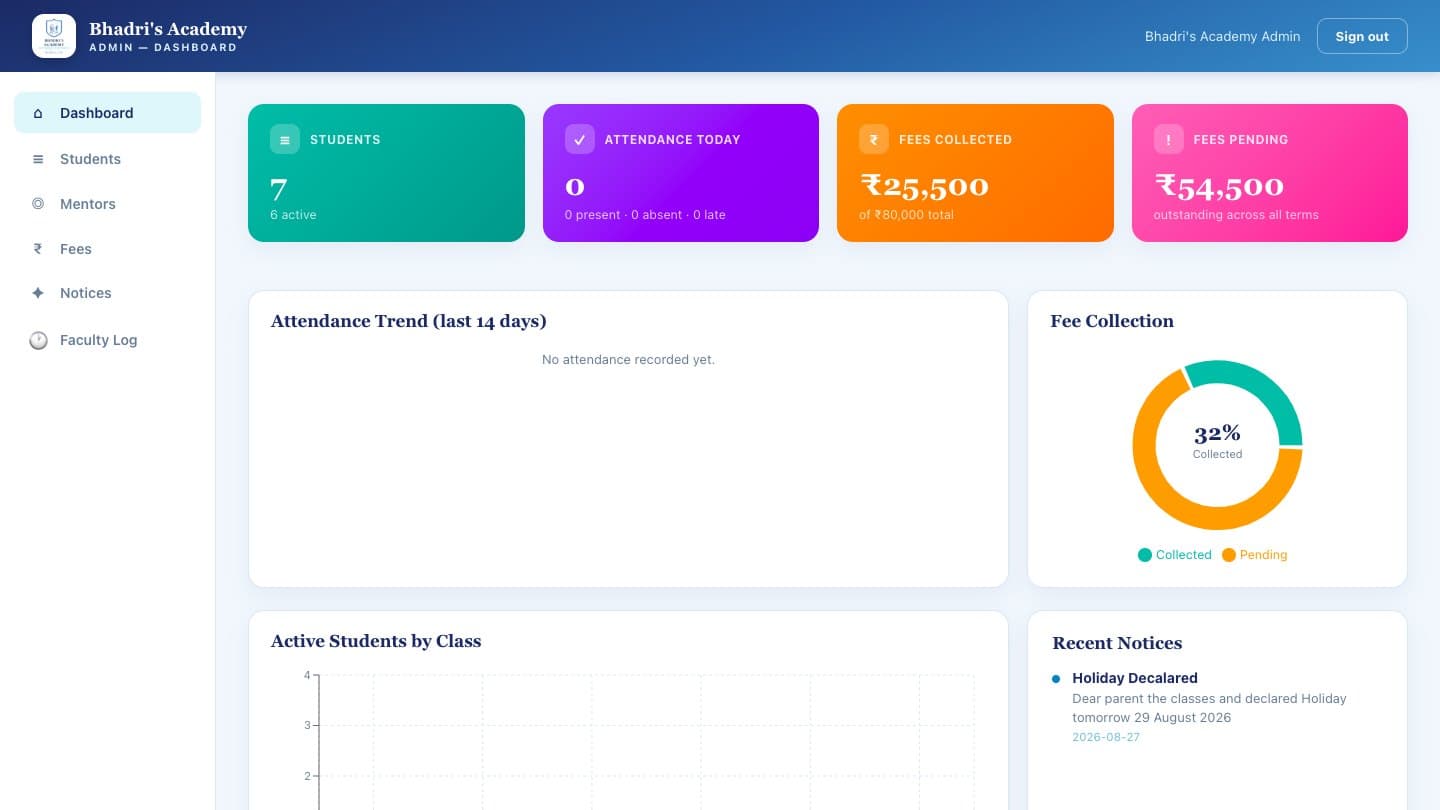Click the Active Students by Class heading
This screenshot has height=810, width=1440.
click(376, 641)
